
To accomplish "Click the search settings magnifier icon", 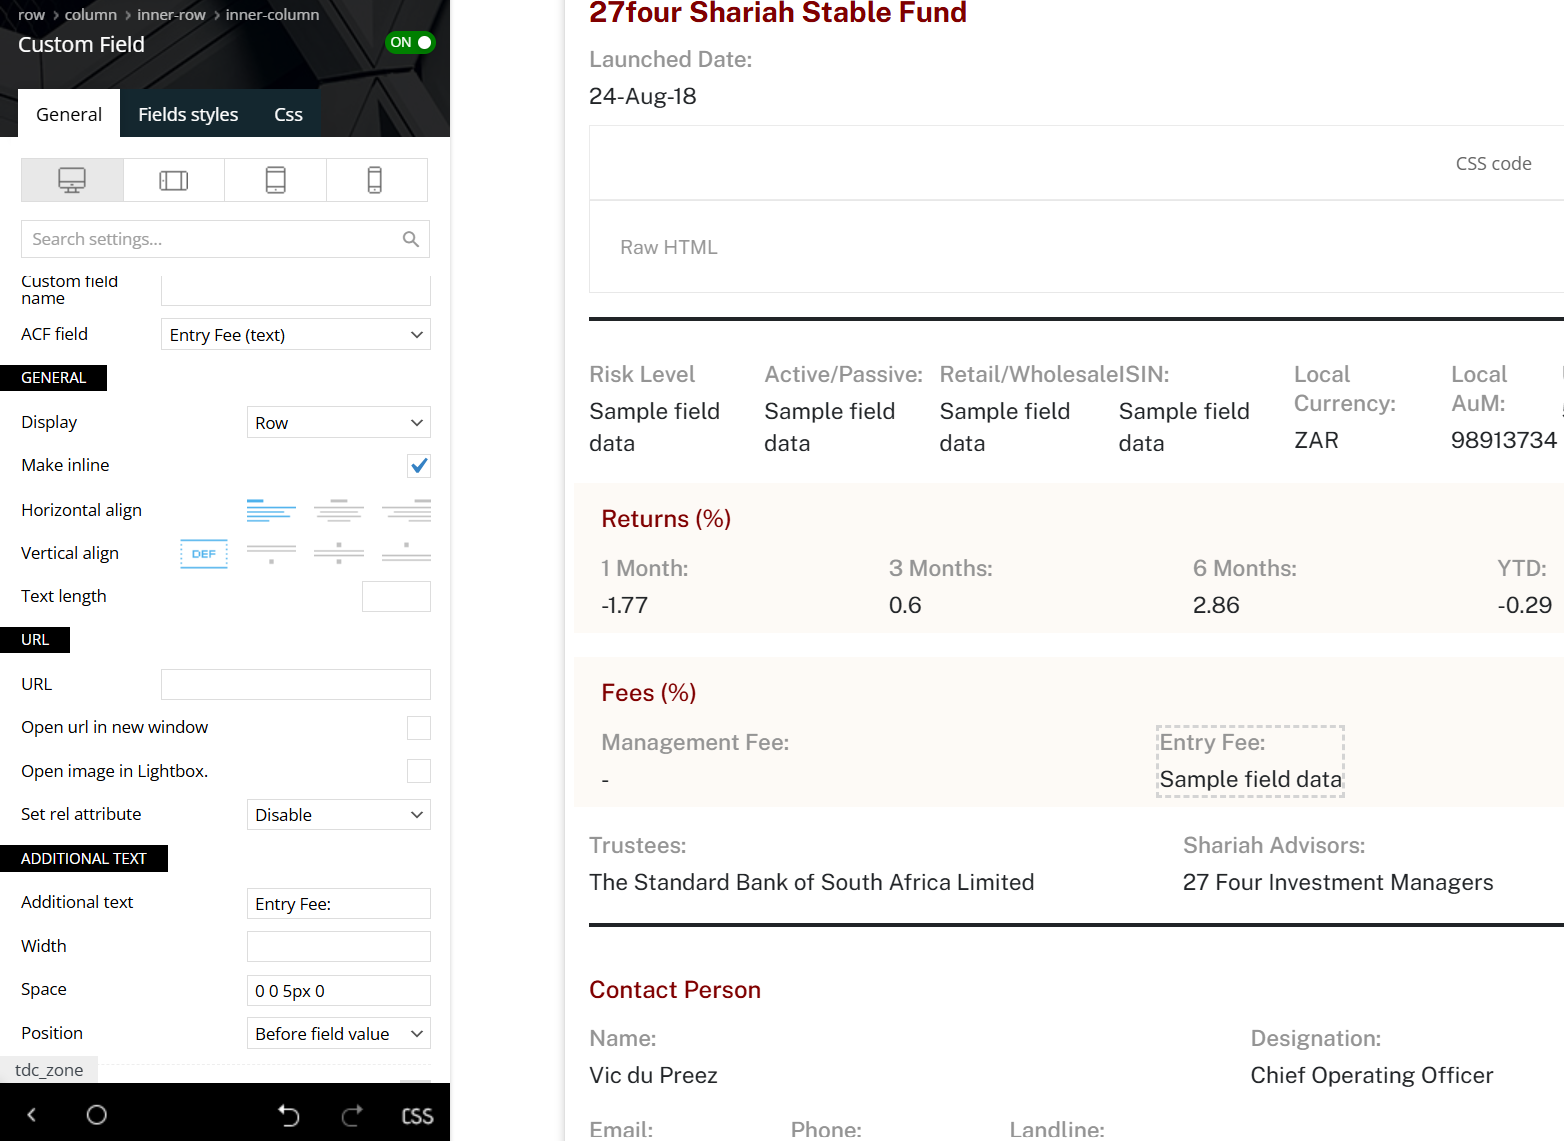I will [x=411, y=239].
